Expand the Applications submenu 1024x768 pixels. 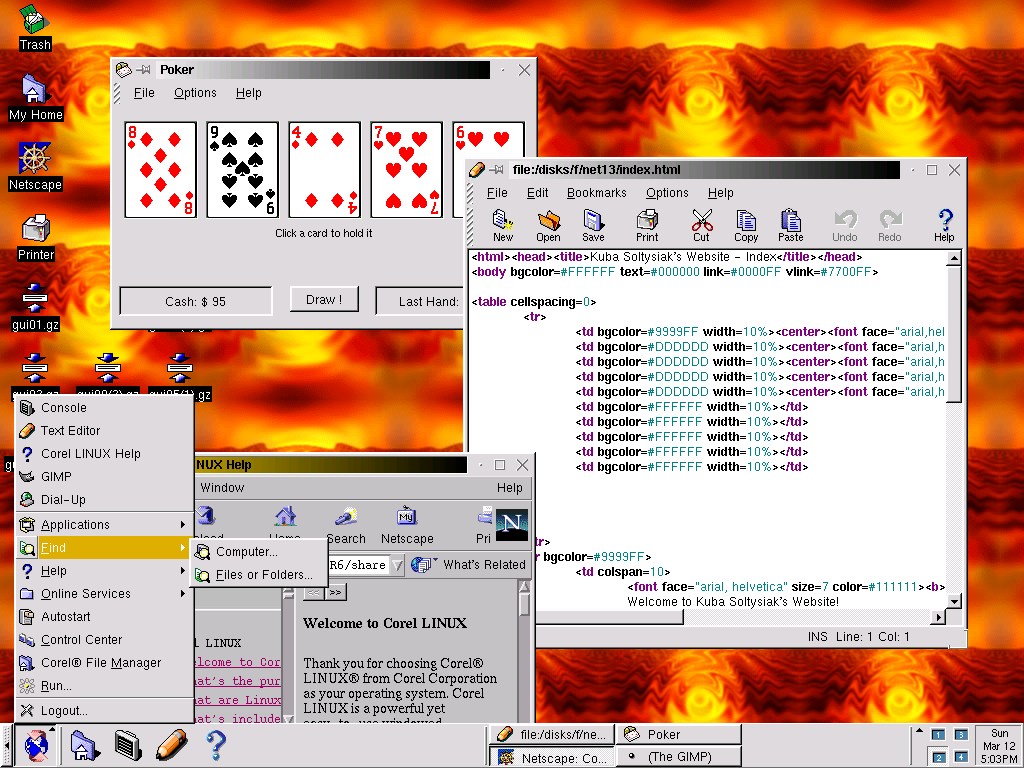pos(104,524)
